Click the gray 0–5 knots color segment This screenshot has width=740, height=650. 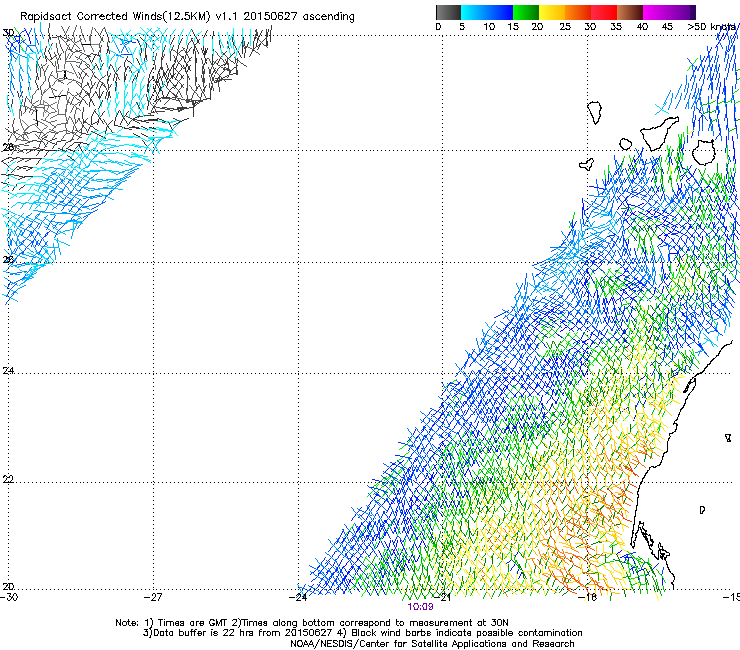[x=448, y=12]
